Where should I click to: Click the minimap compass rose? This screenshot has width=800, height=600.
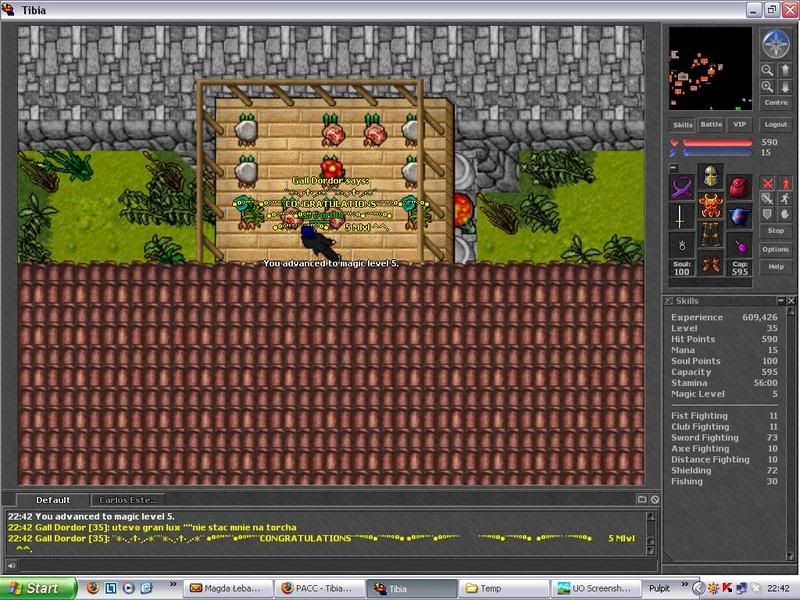click(776, 43)
